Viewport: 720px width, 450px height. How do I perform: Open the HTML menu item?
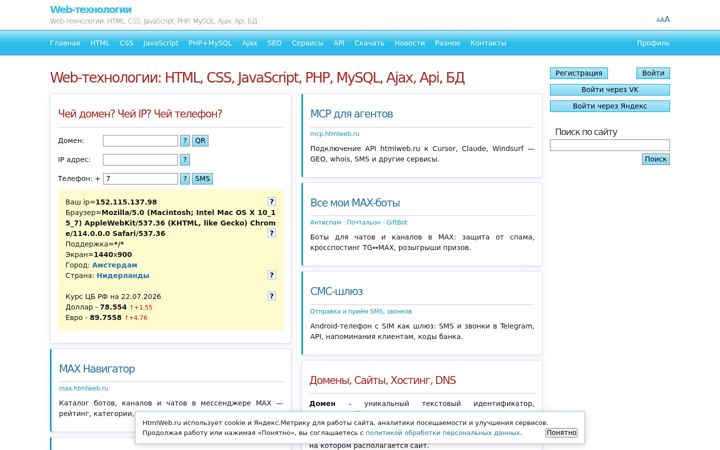tap(100, 43)
